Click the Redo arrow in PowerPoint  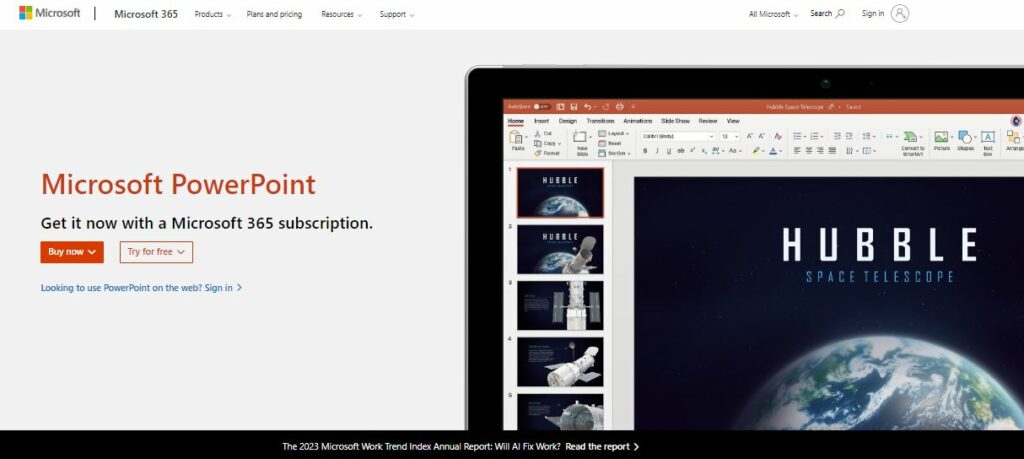(605, 106)
